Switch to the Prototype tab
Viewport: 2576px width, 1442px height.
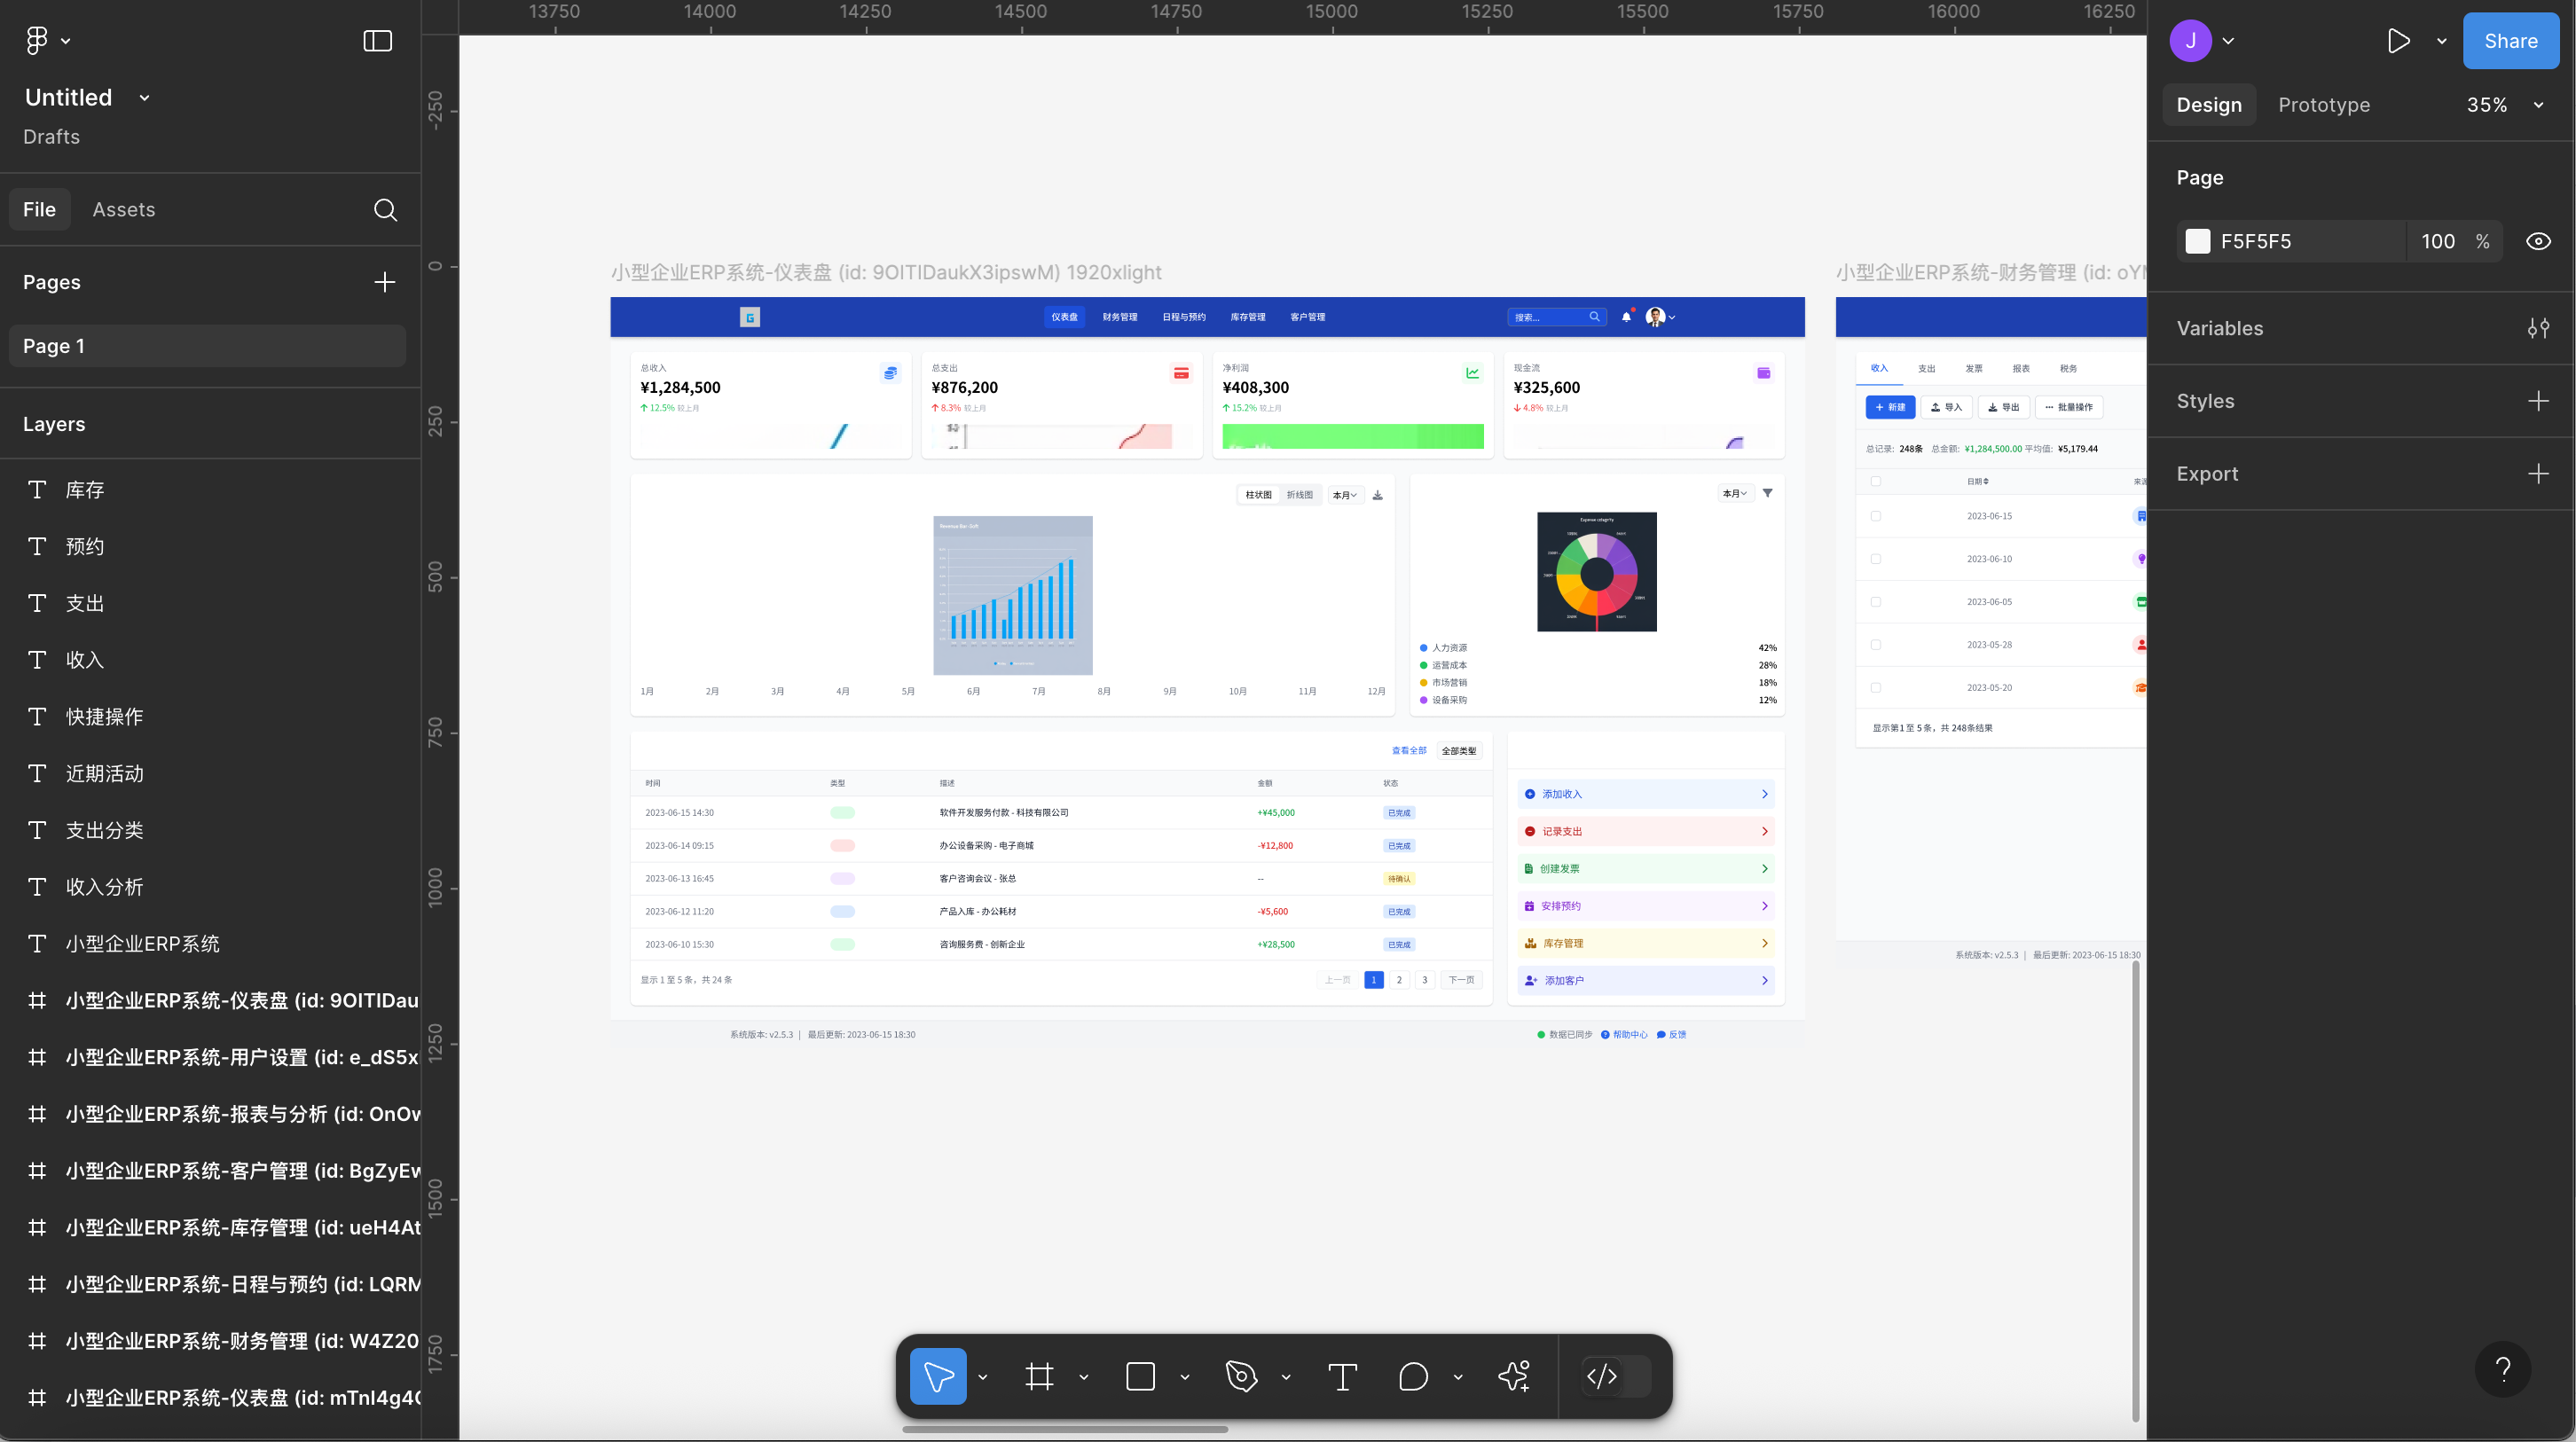pyautogui.click(x=2323, y=105)
